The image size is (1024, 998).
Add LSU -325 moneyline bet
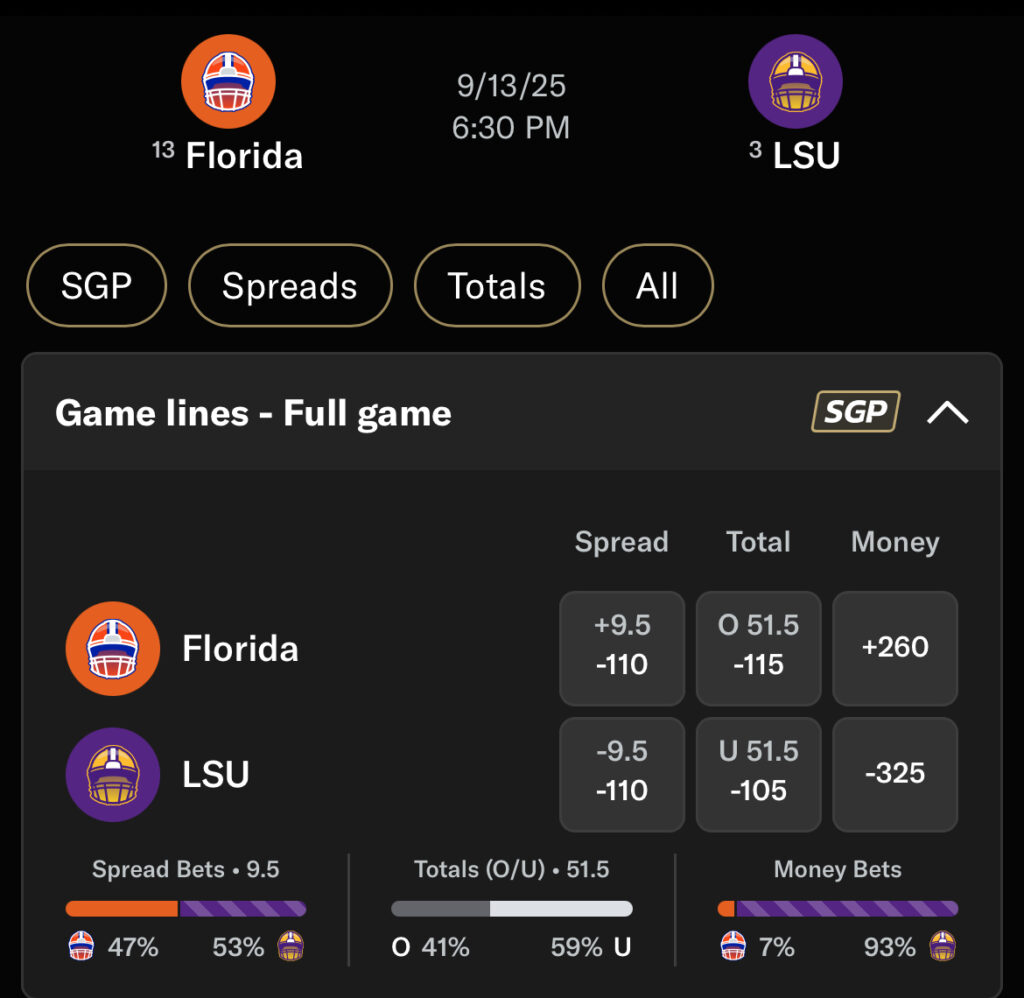(x=895, y=773)
